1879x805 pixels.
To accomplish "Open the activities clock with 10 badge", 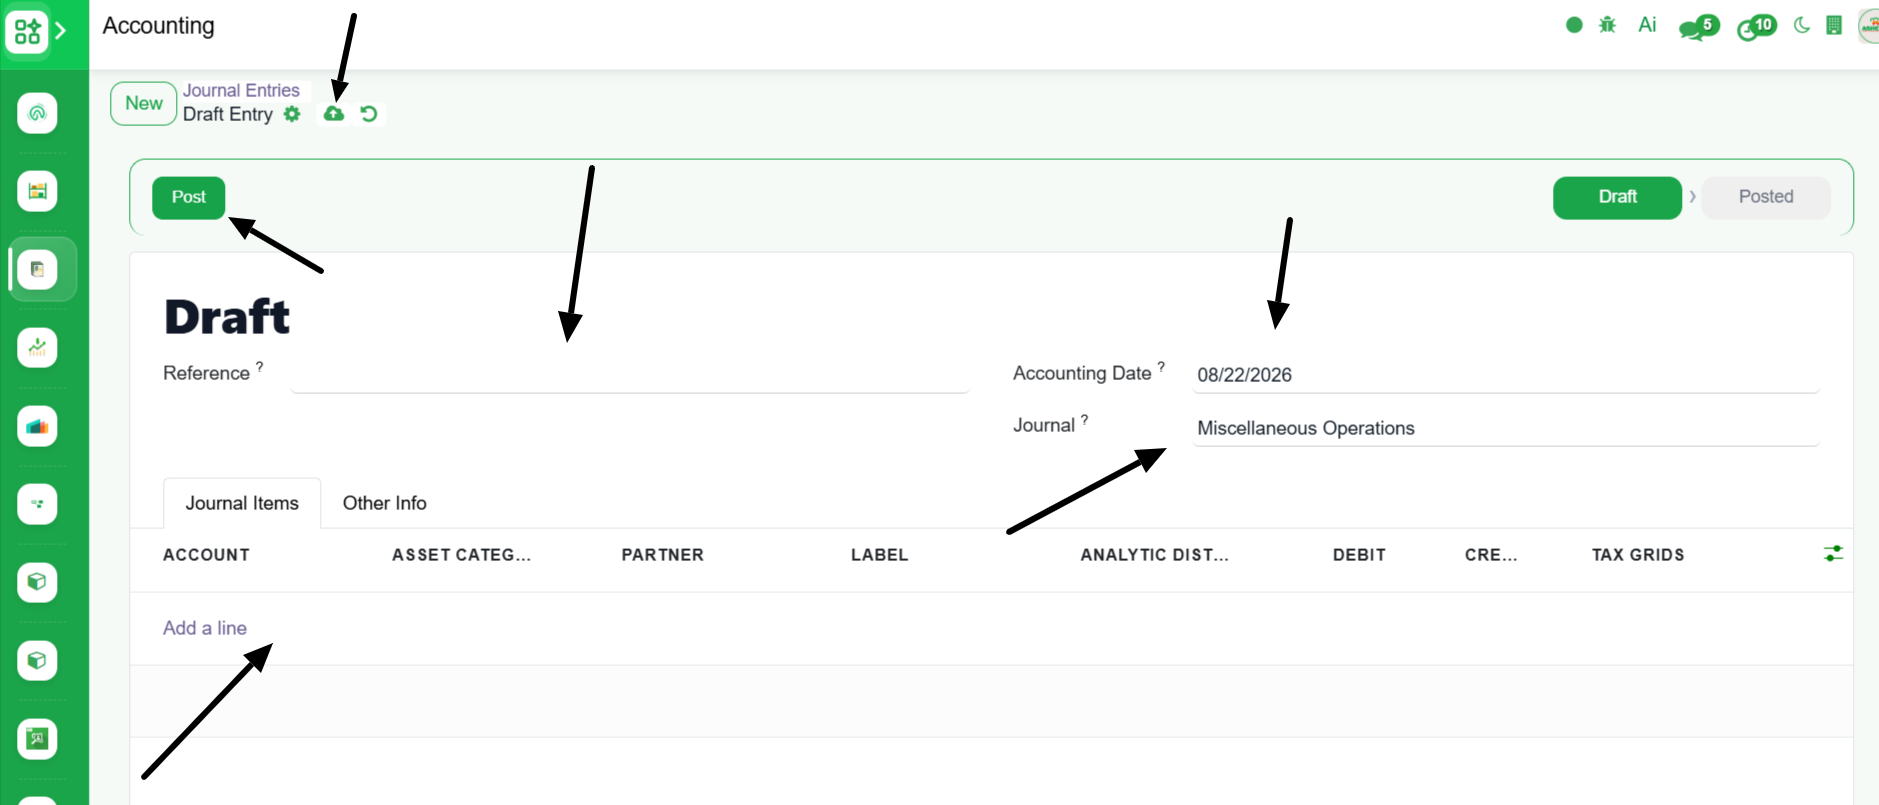I will point(1756,27).
